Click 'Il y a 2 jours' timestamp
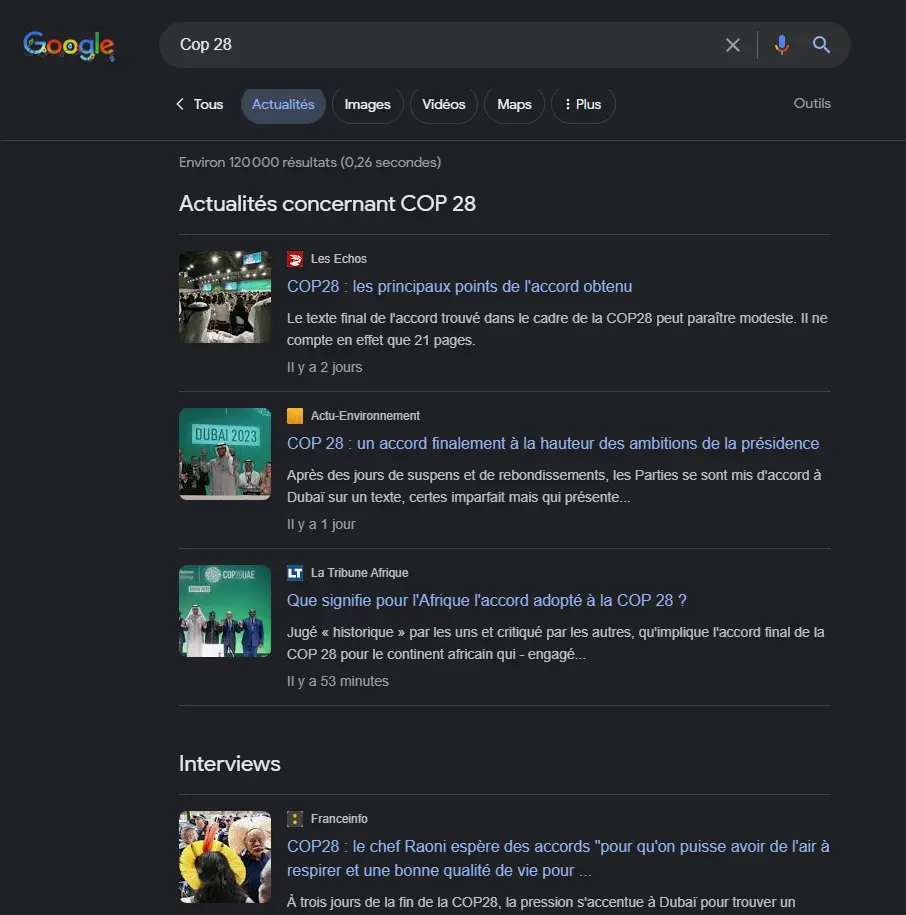Image resolution: width=906 pixels, height=915 pixels. pyautogui.click(x=324, y=367)
